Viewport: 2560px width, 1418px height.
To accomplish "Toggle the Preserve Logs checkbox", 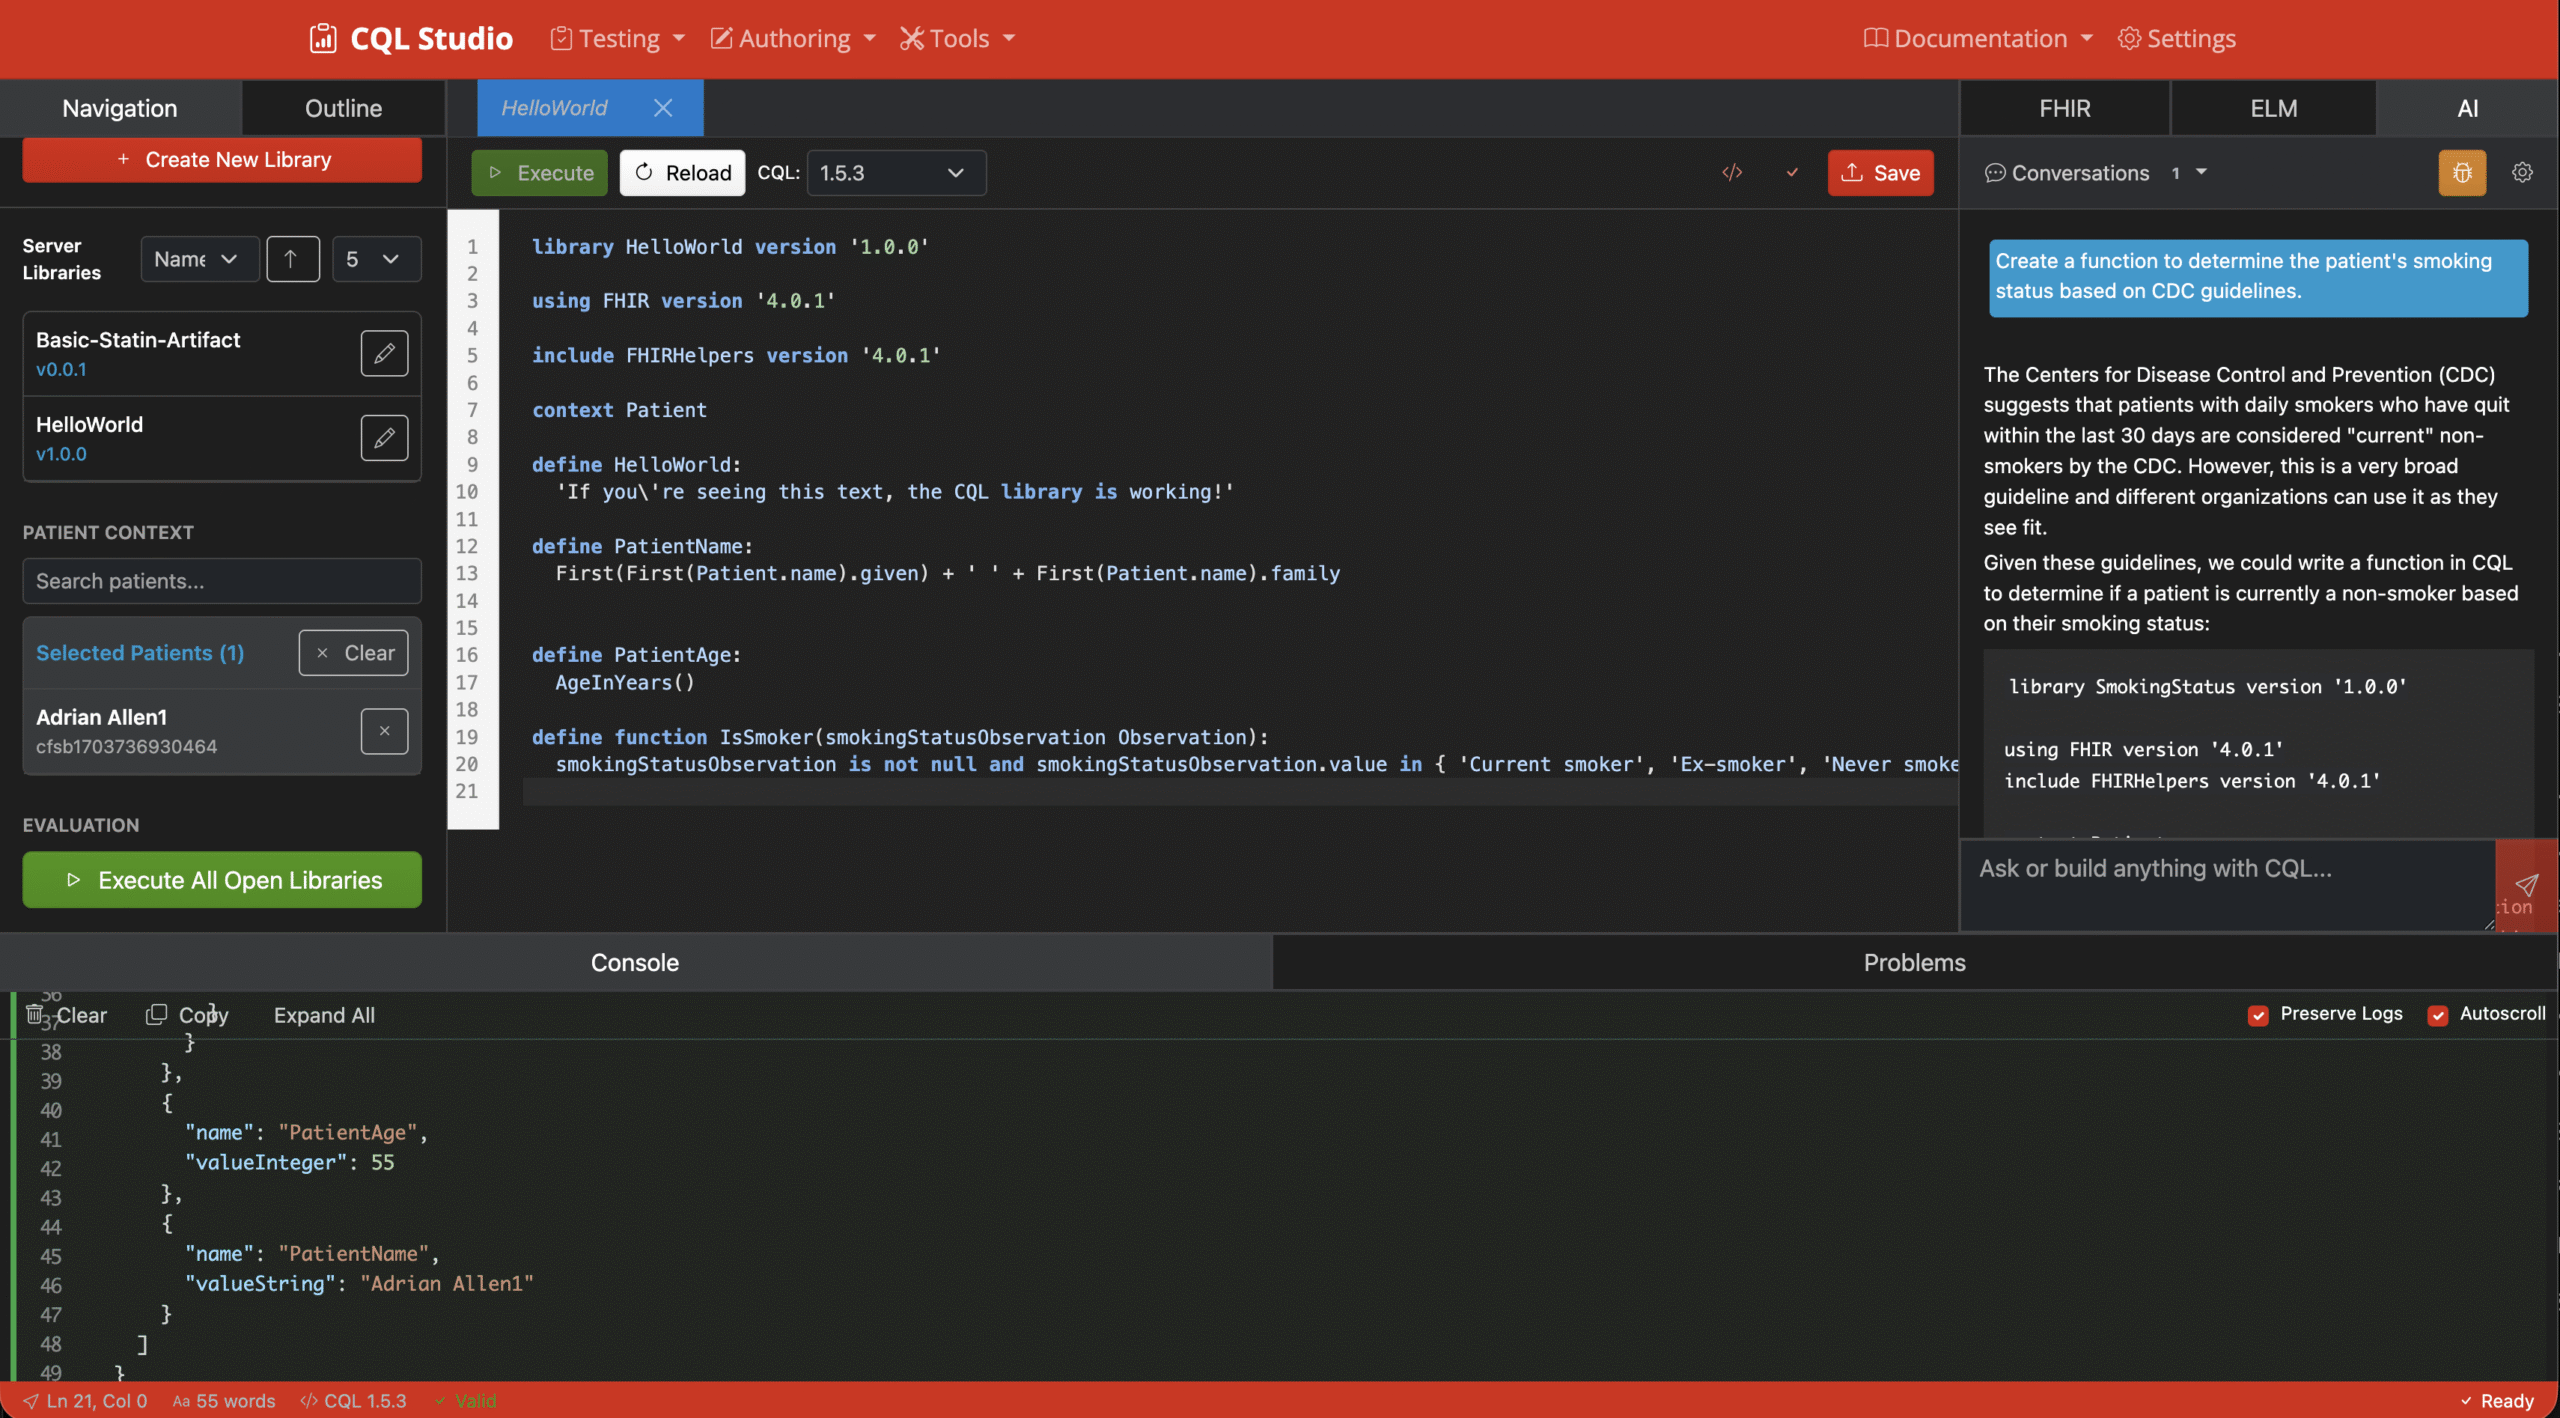I will tap(2258, 1015).
